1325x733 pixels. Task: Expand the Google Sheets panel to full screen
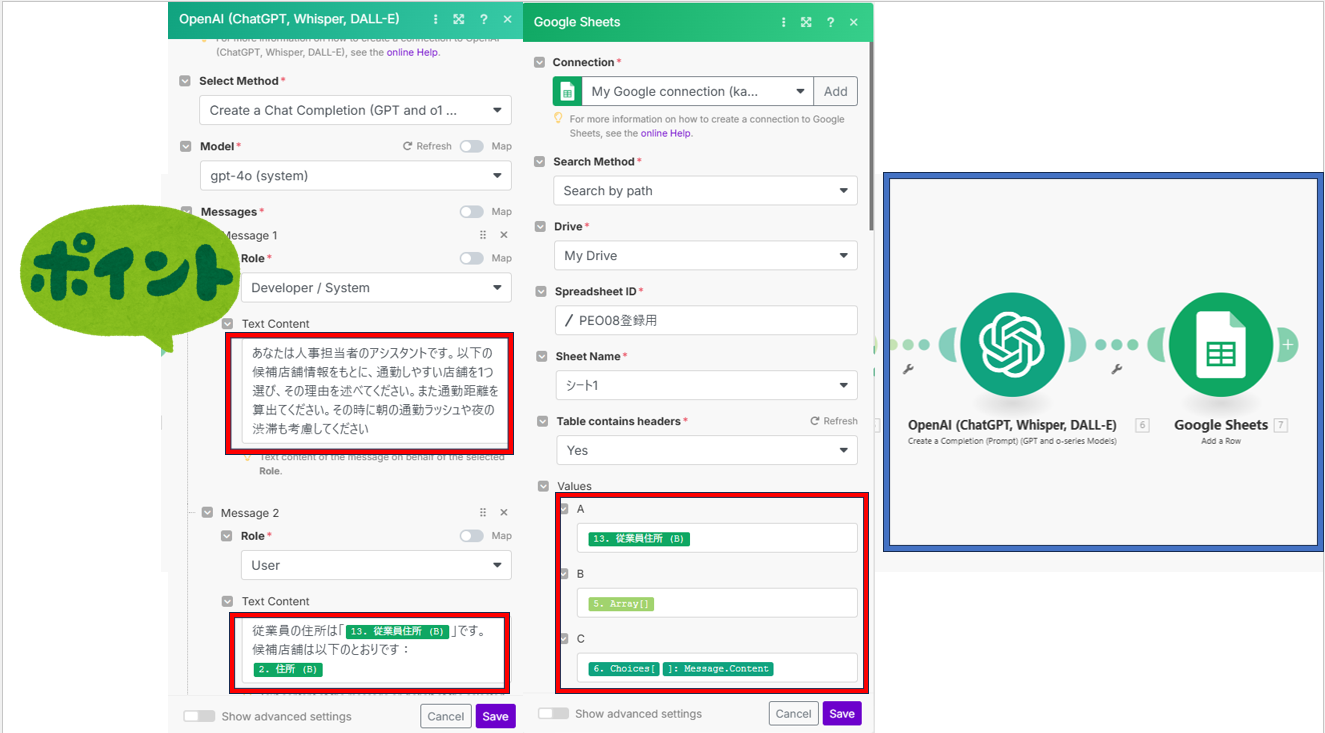coord(806,21)
